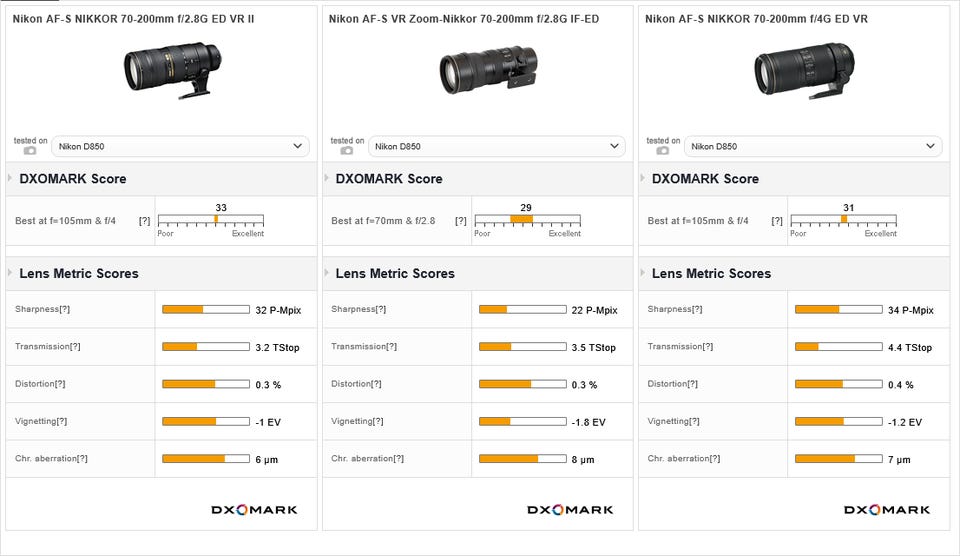
Task: Click DXOMARK logo below the f/2.8G ED VR II panel
Action: tap(254, 510)
